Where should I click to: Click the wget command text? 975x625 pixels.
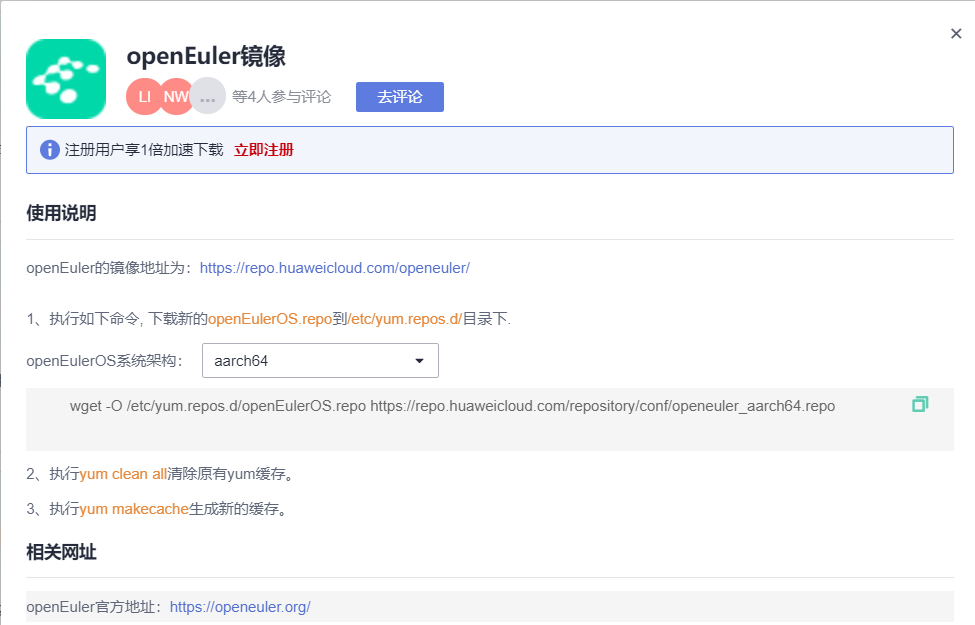[x=452, y=406]
